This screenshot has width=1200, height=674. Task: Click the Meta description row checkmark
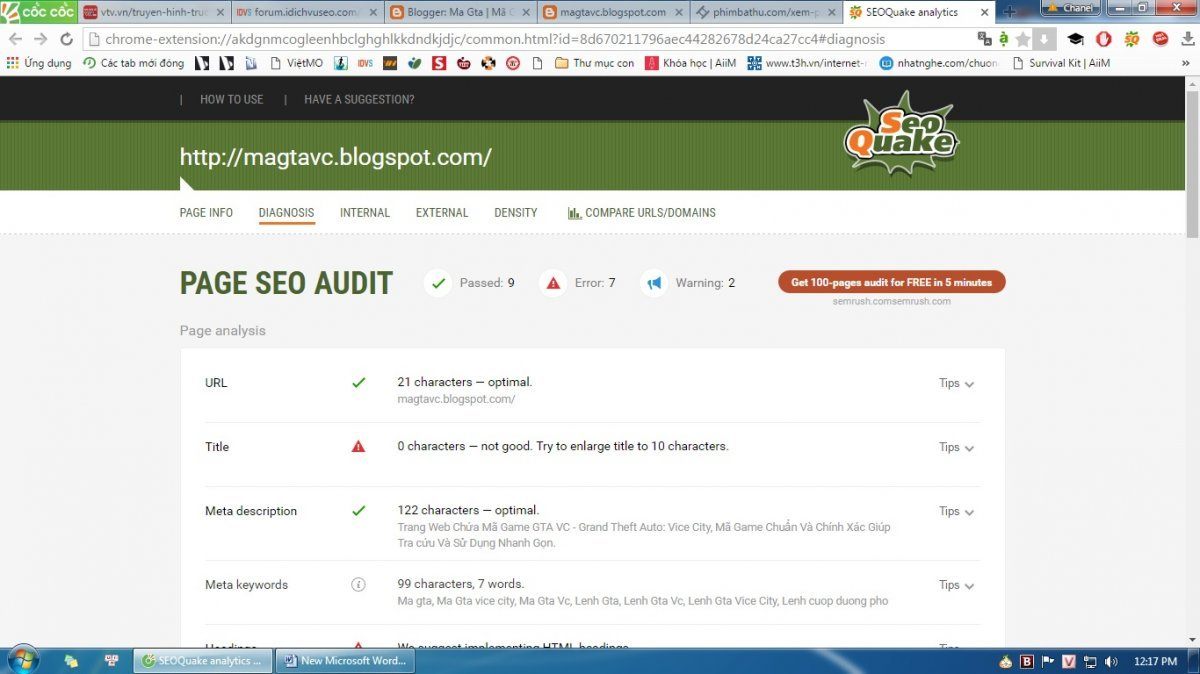point(358,510)
